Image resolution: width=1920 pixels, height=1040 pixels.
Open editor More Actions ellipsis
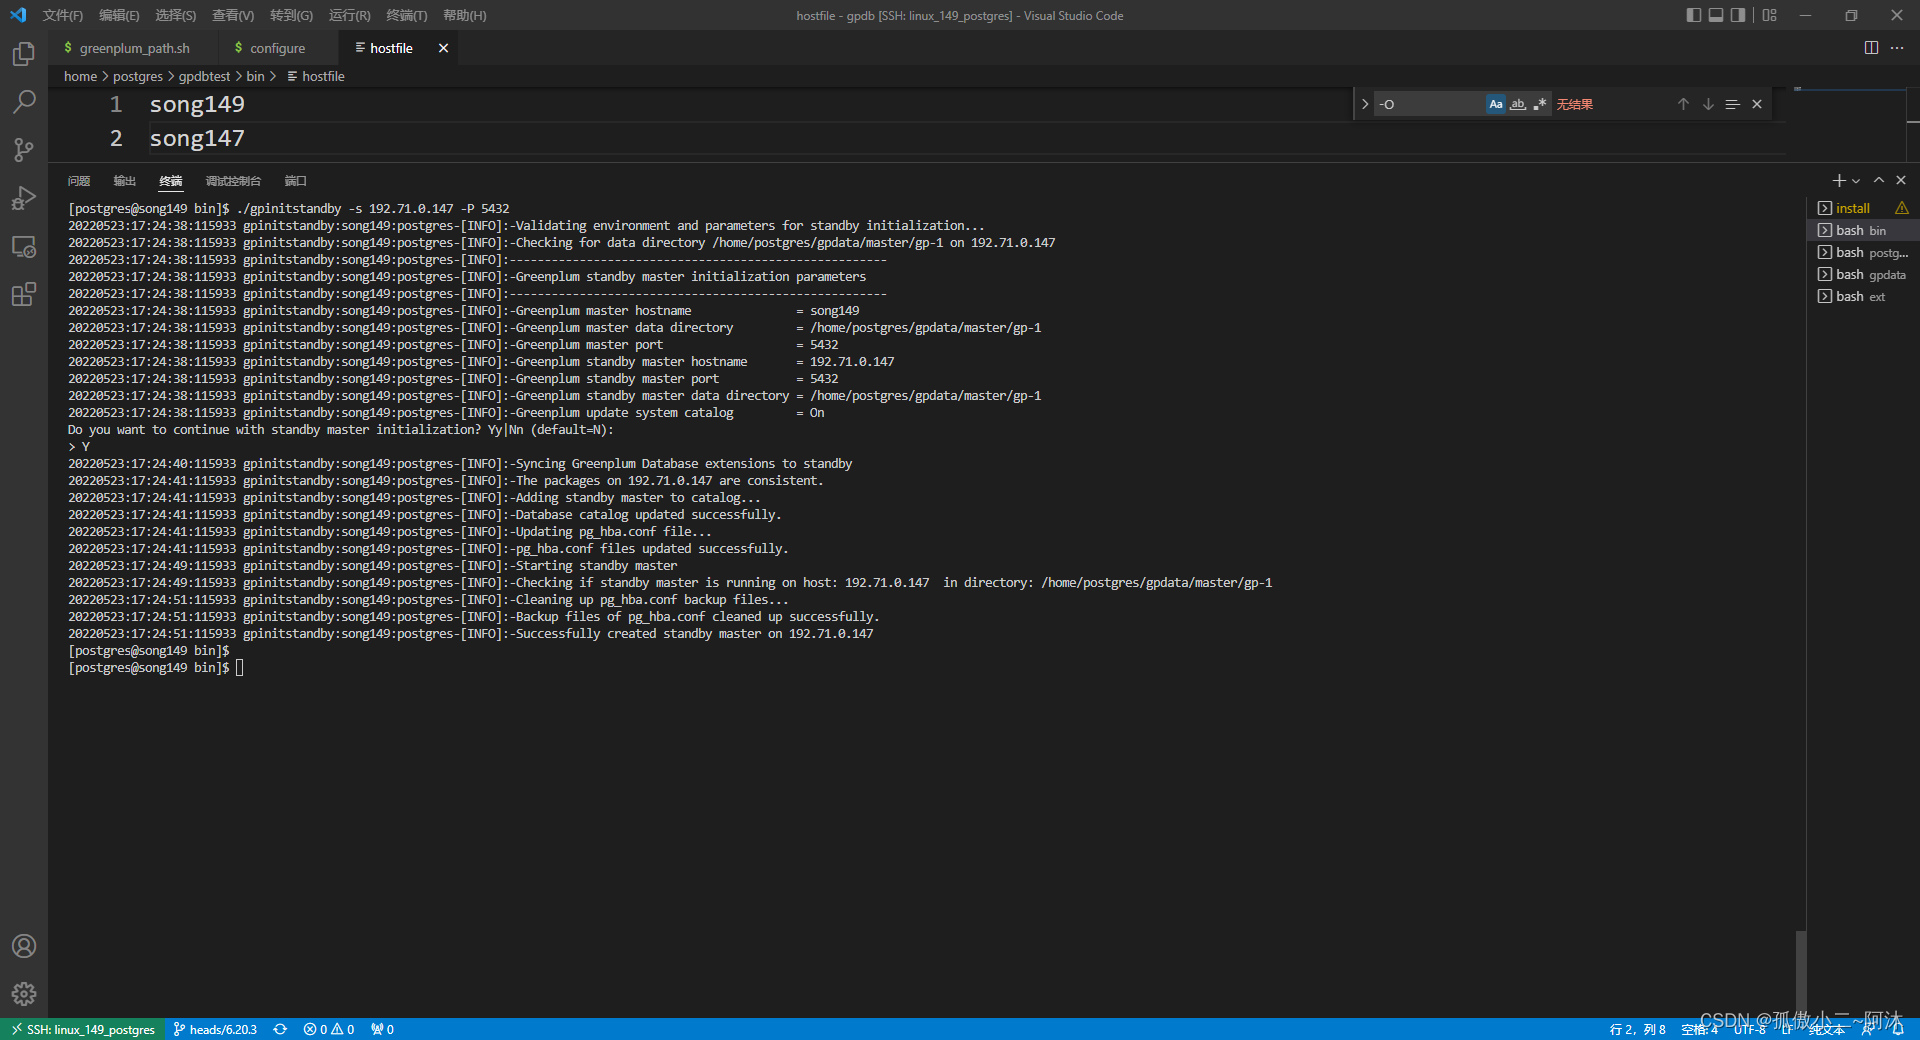point(1897,48)
